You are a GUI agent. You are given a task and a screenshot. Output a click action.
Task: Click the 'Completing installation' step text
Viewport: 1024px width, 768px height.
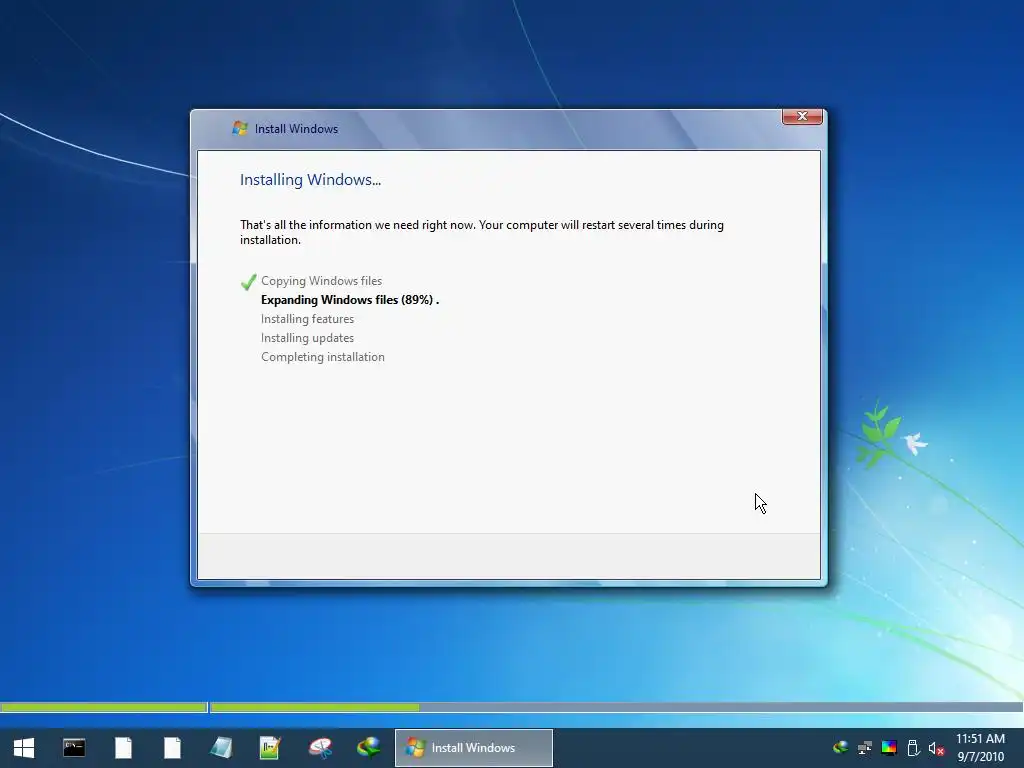click(323, 357)
